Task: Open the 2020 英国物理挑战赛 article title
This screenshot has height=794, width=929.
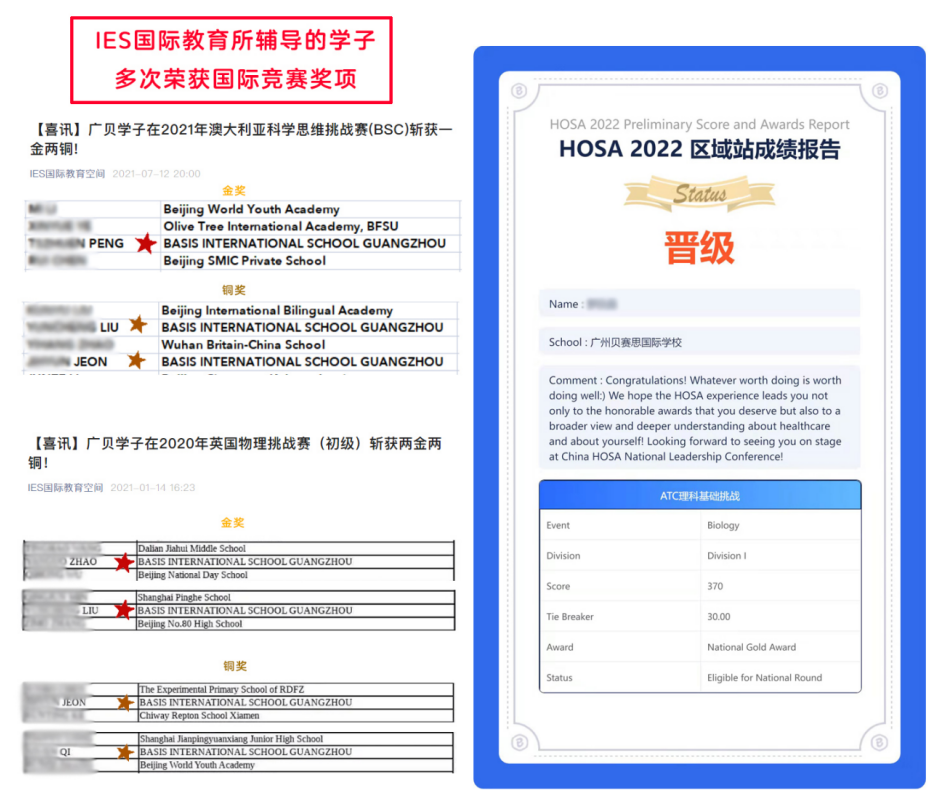Action: coord(235,452)
